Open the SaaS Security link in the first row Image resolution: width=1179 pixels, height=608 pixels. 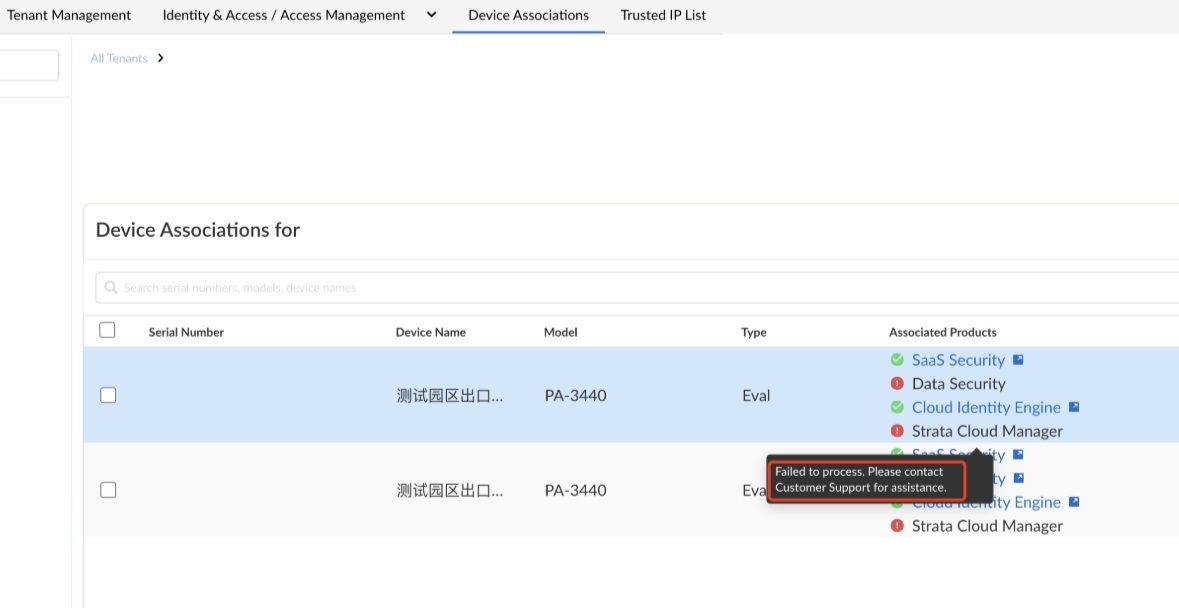tap(958, 360)
